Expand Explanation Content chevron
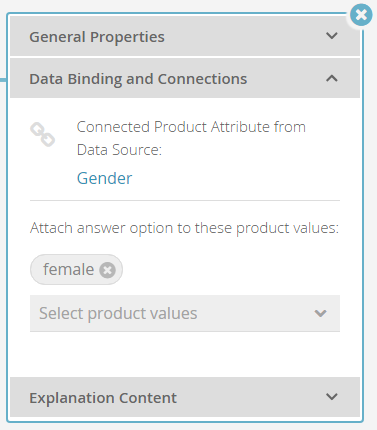Image resolution: width=377 pixels, height=430 pixels. point(332,397)
